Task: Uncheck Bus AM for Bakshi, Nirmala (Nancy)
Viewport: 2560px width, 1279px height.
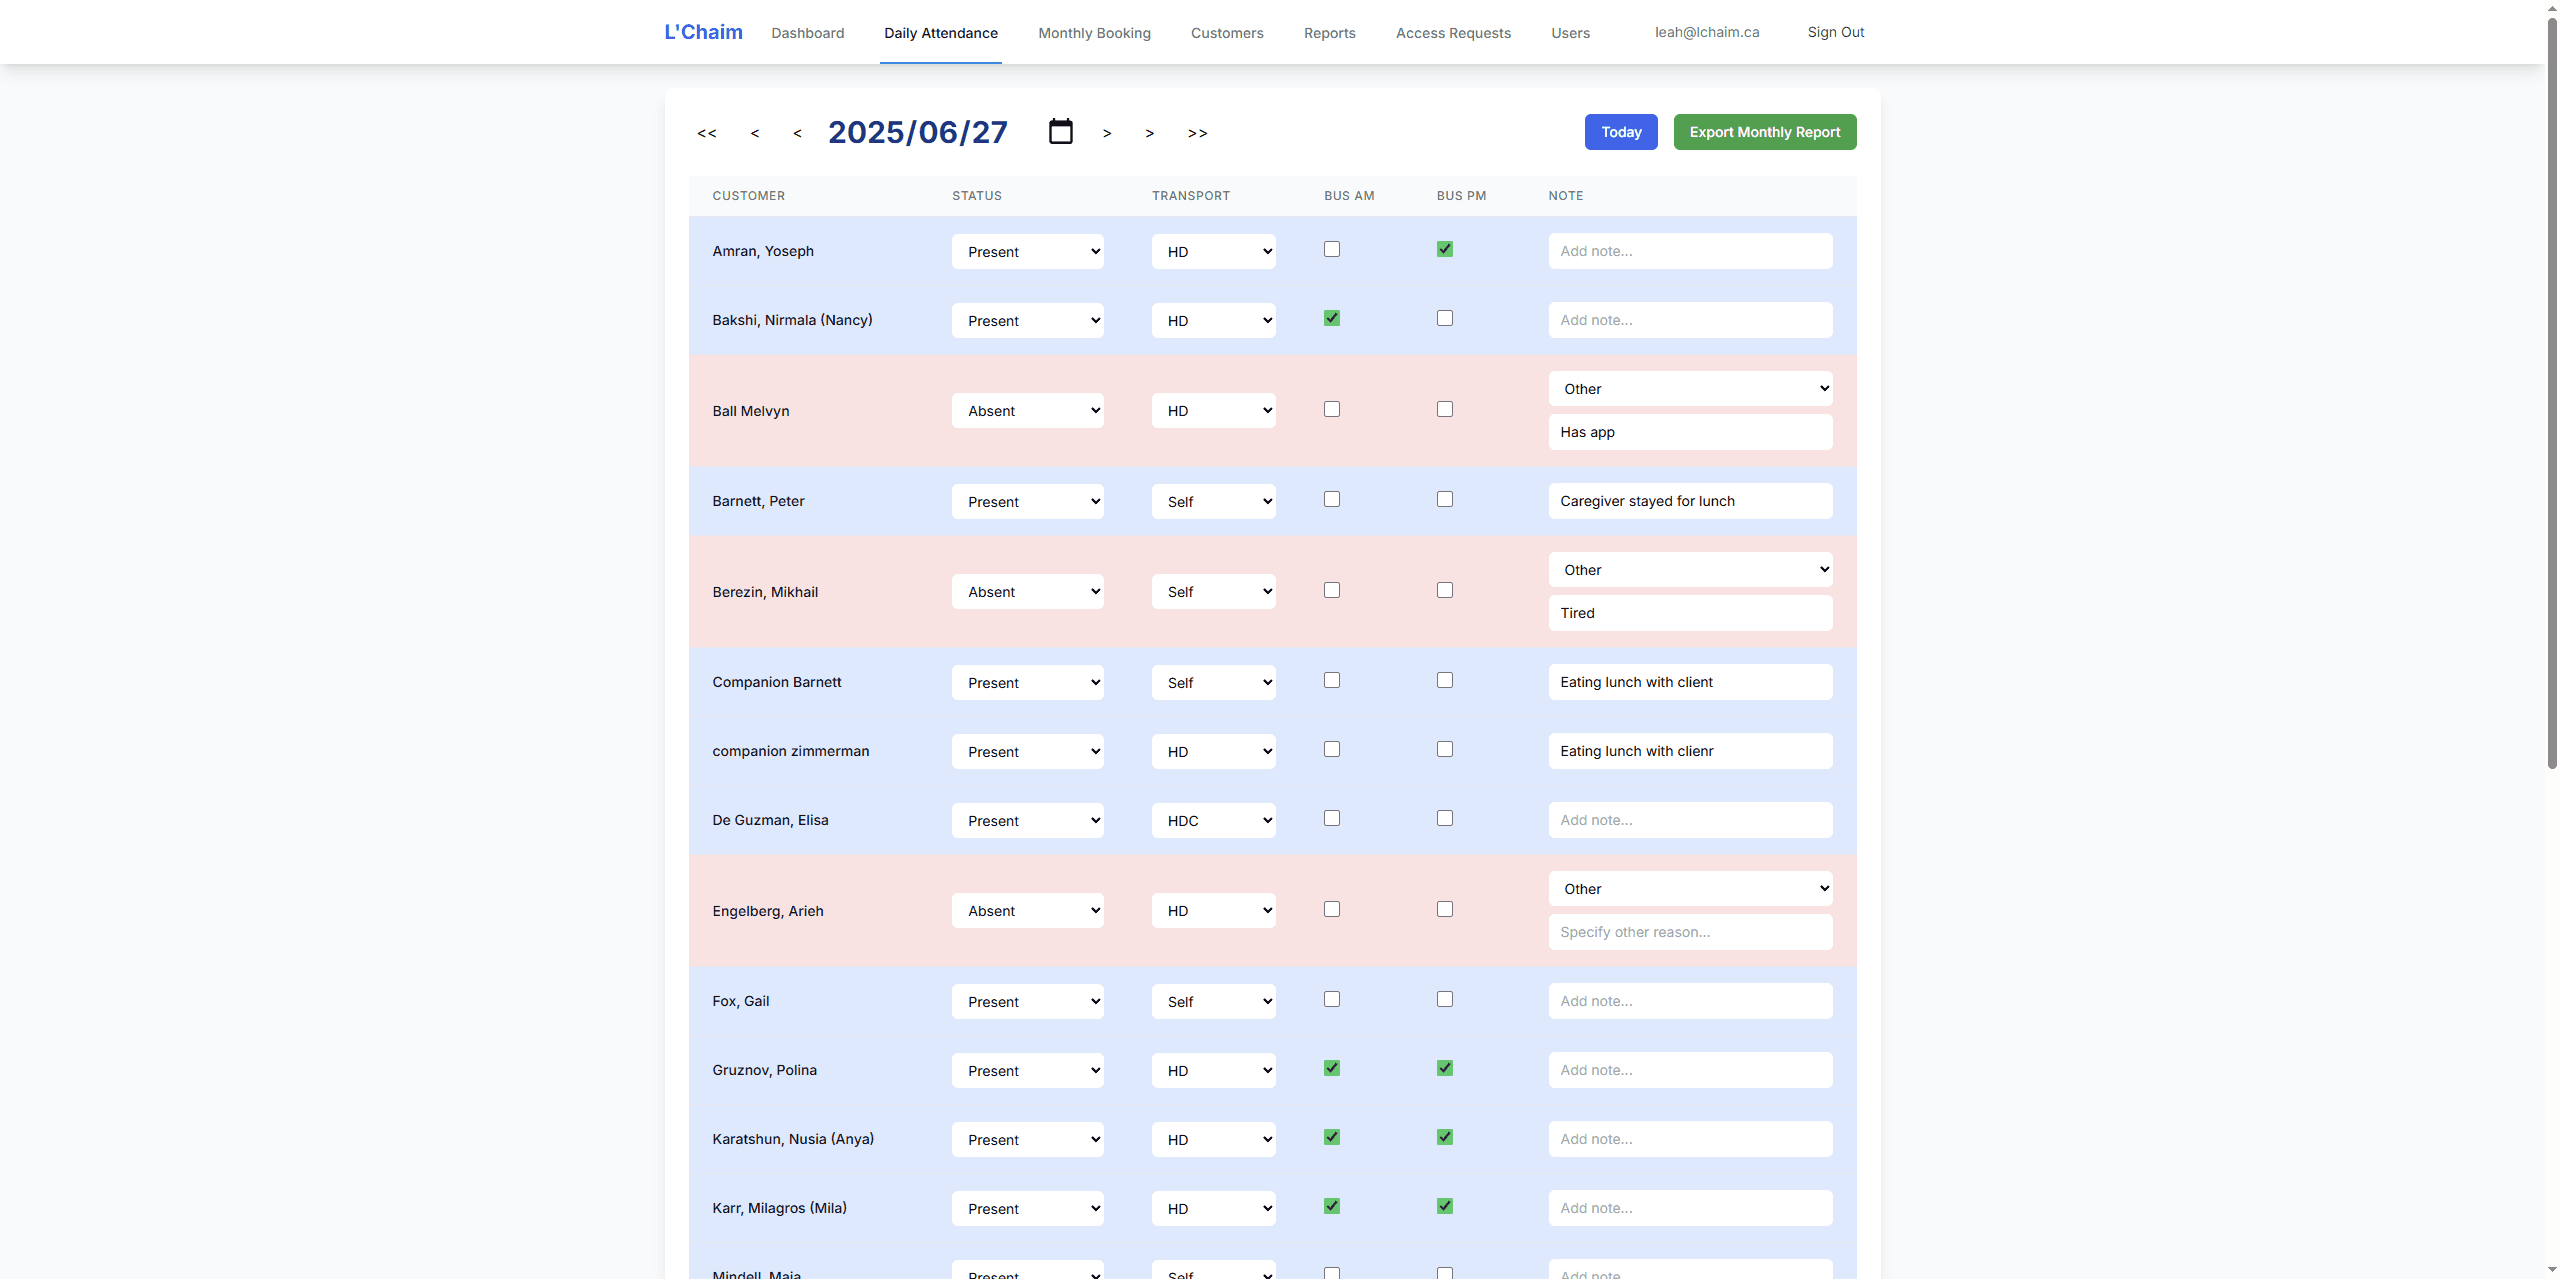Action: coord(1332,318)
